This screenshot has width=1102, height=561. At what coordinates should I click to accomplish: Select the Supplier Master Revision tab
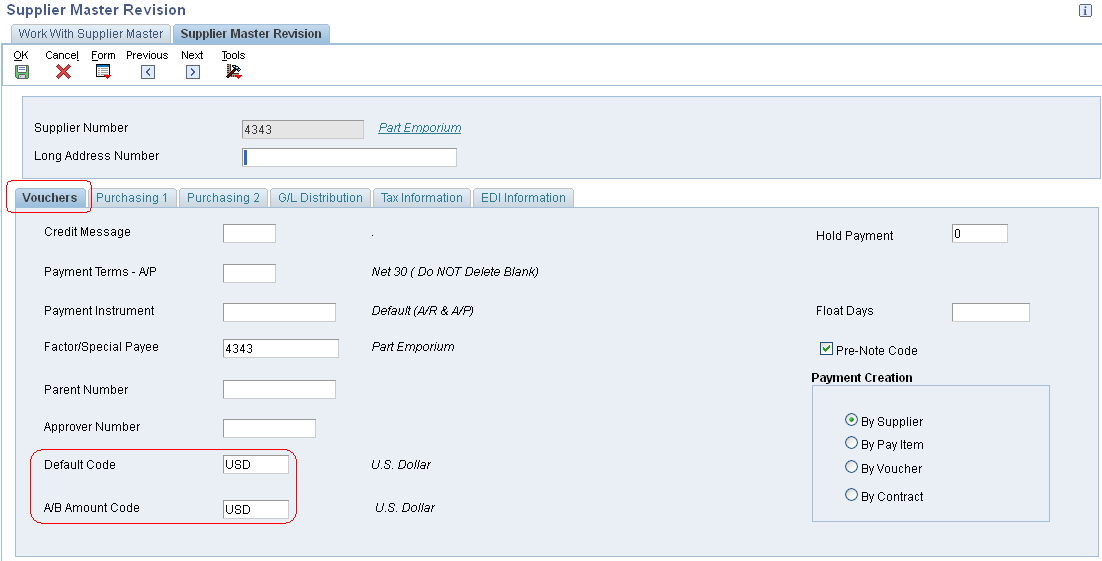[x=251, y=34]
